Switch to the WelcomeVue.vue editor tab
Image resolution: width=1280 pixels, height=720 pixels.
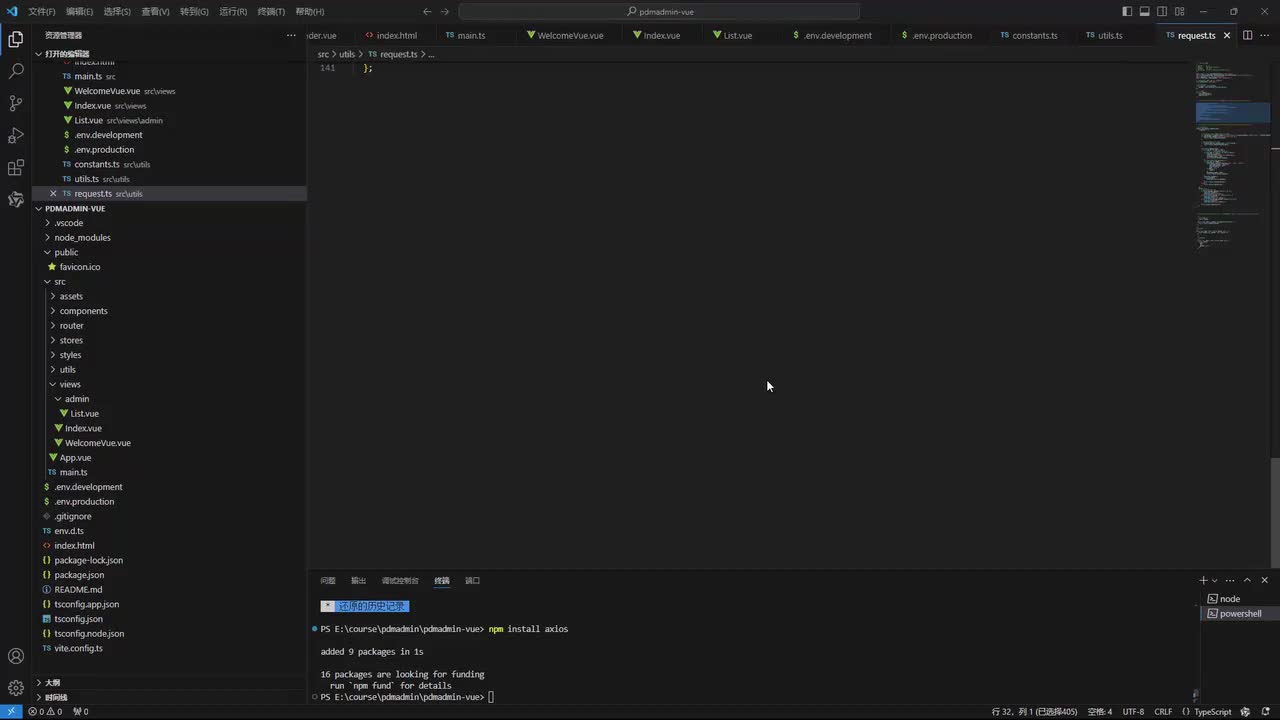click(x=571, y=35)
